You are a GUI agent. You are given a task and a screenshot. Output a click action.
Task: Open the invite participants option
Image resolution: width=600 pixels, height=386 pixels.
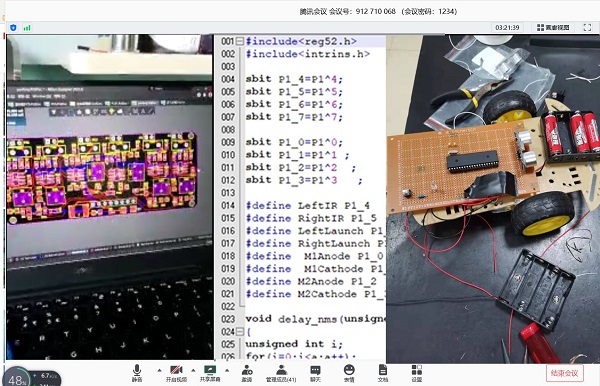[x=247, y=373]
